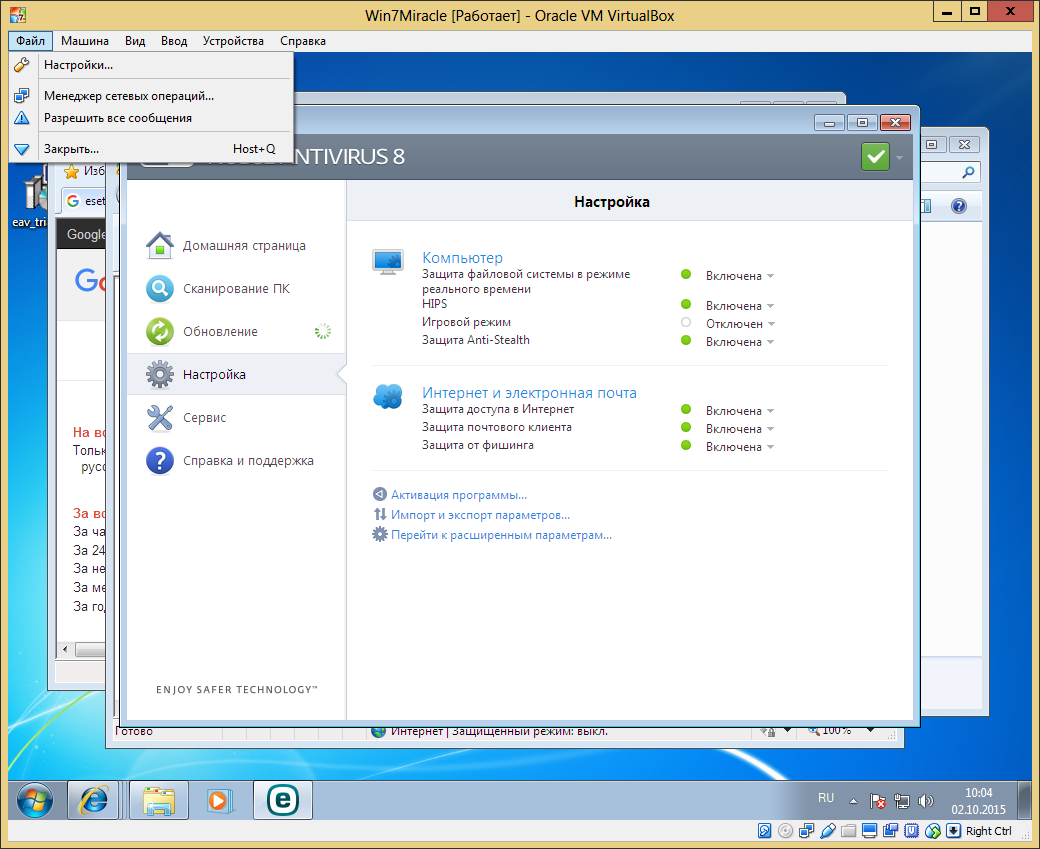
Task: Choose Разрешить все сообщения menu entry
Action: [x=151, y=117]
